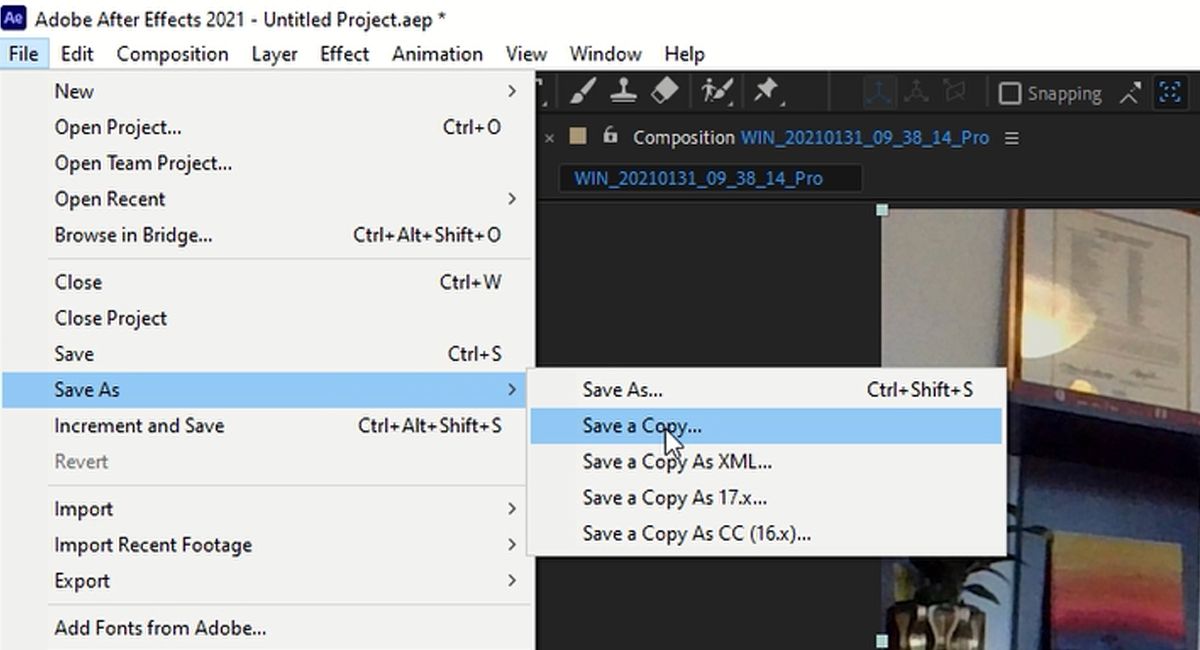This screenshot has height=650, width=1200.
Task: Click the WIN_20210131_09_38_14_Pro composition tab
Action: [x=709, y=178]
